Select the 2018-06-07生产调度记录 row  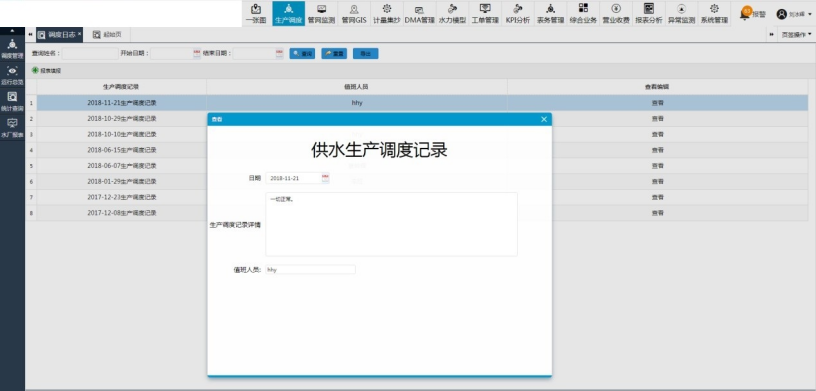click(x=122, y=166)
